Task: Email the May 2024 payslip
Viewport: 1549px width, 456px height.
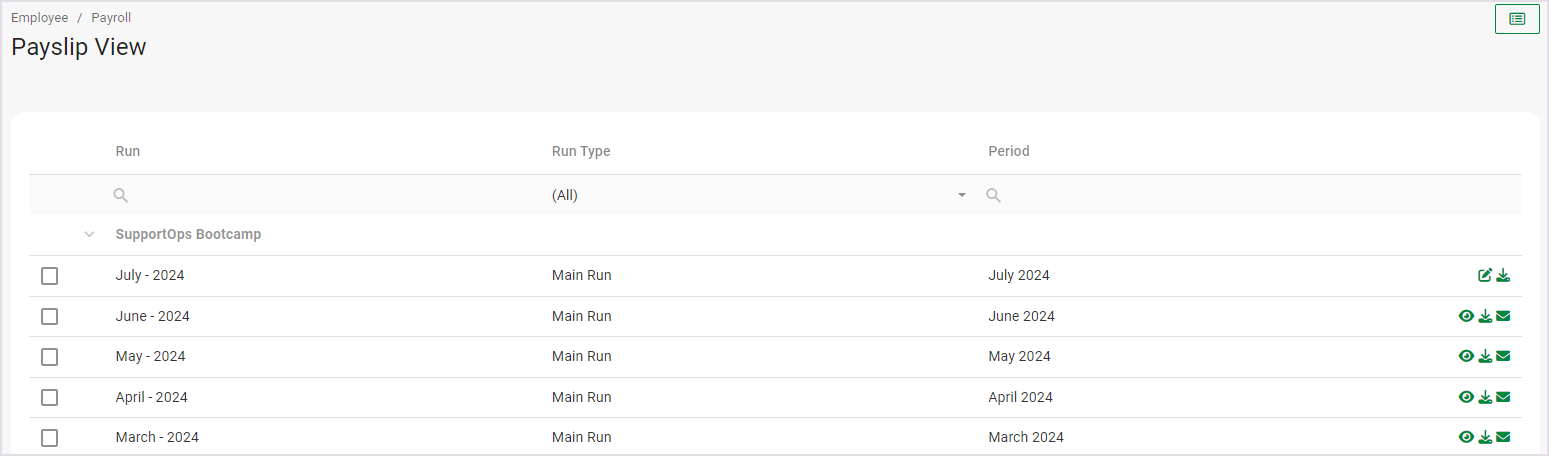Action: 1503,357
